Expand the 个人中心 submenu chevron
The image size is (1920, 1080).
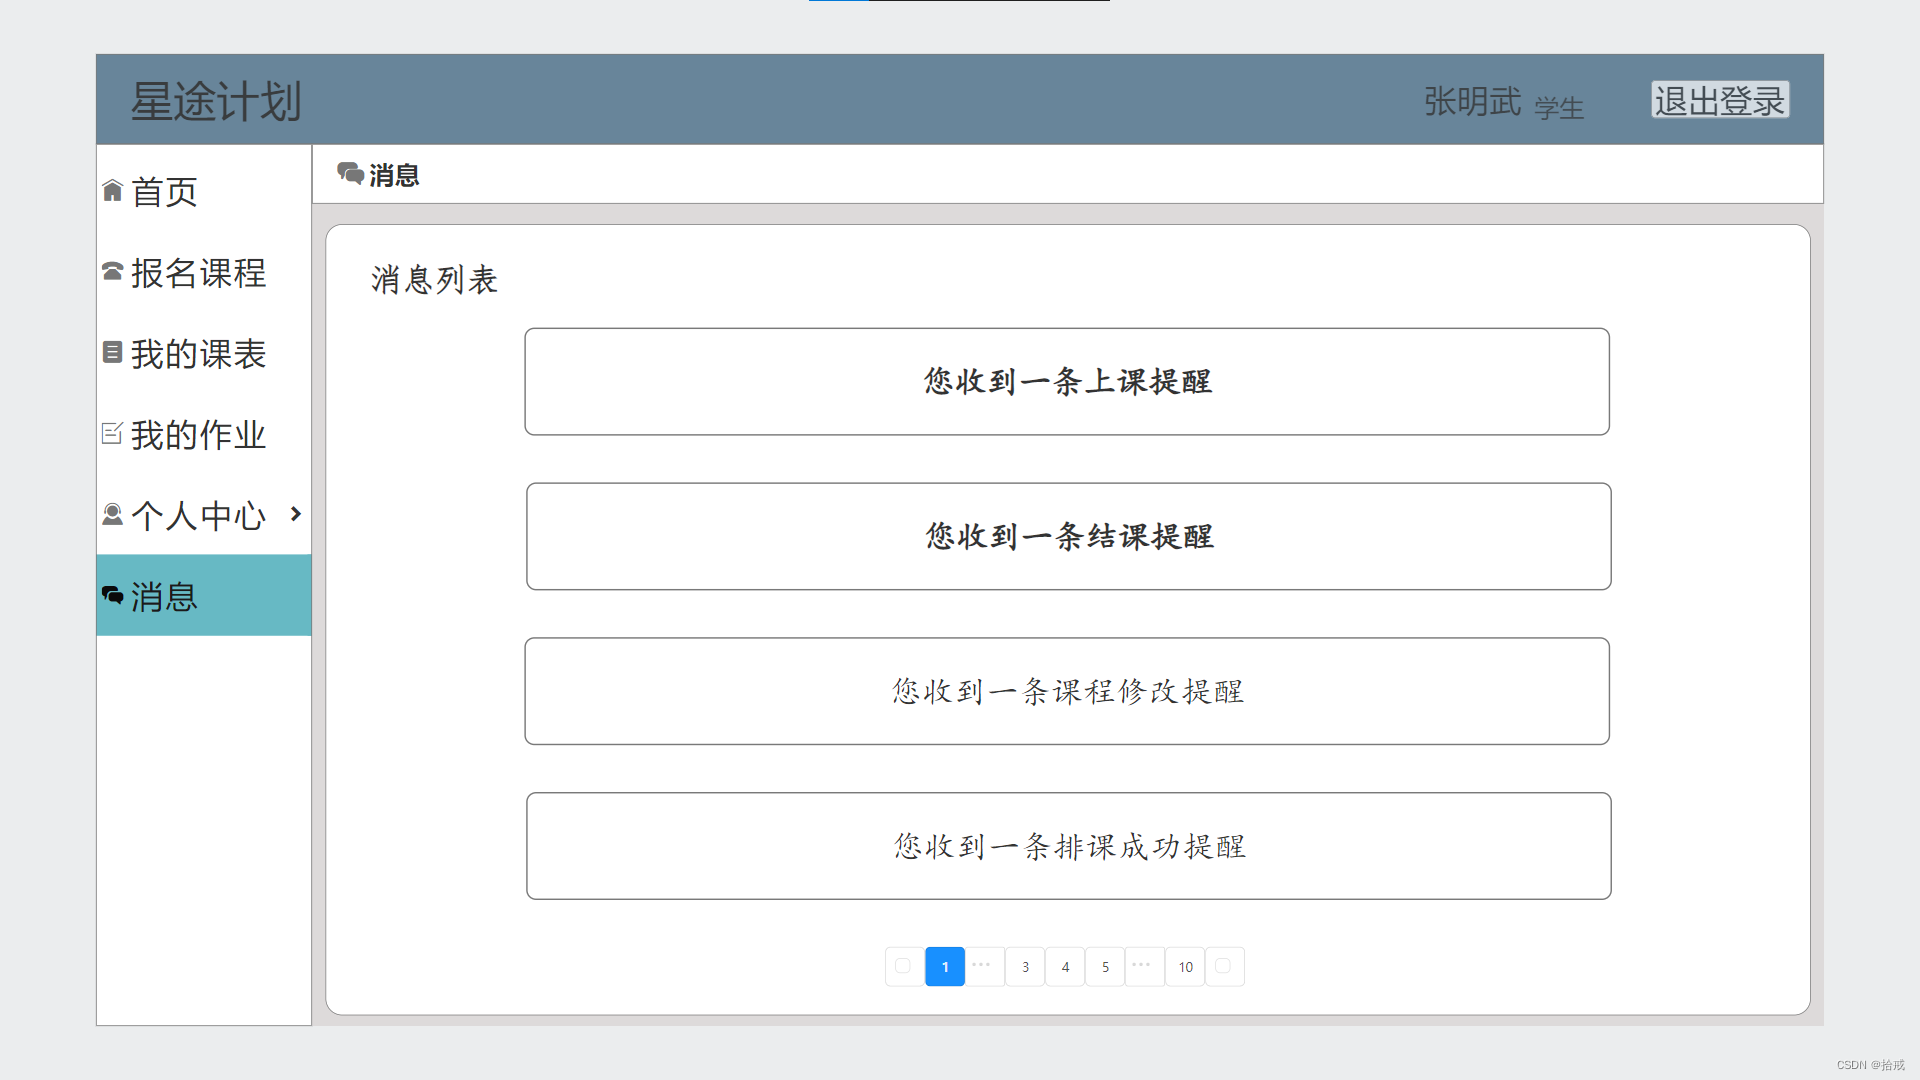click(295, 514)
